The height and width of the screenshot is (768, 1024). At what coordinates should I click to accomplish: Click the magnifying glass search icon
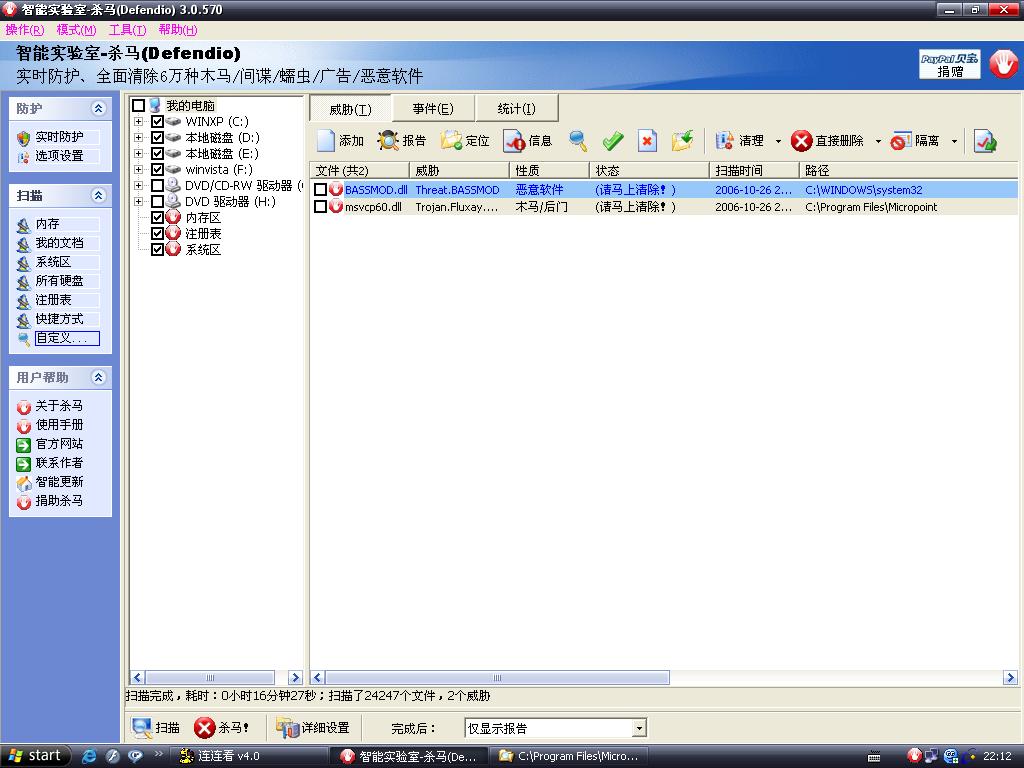tap(578, 140)
